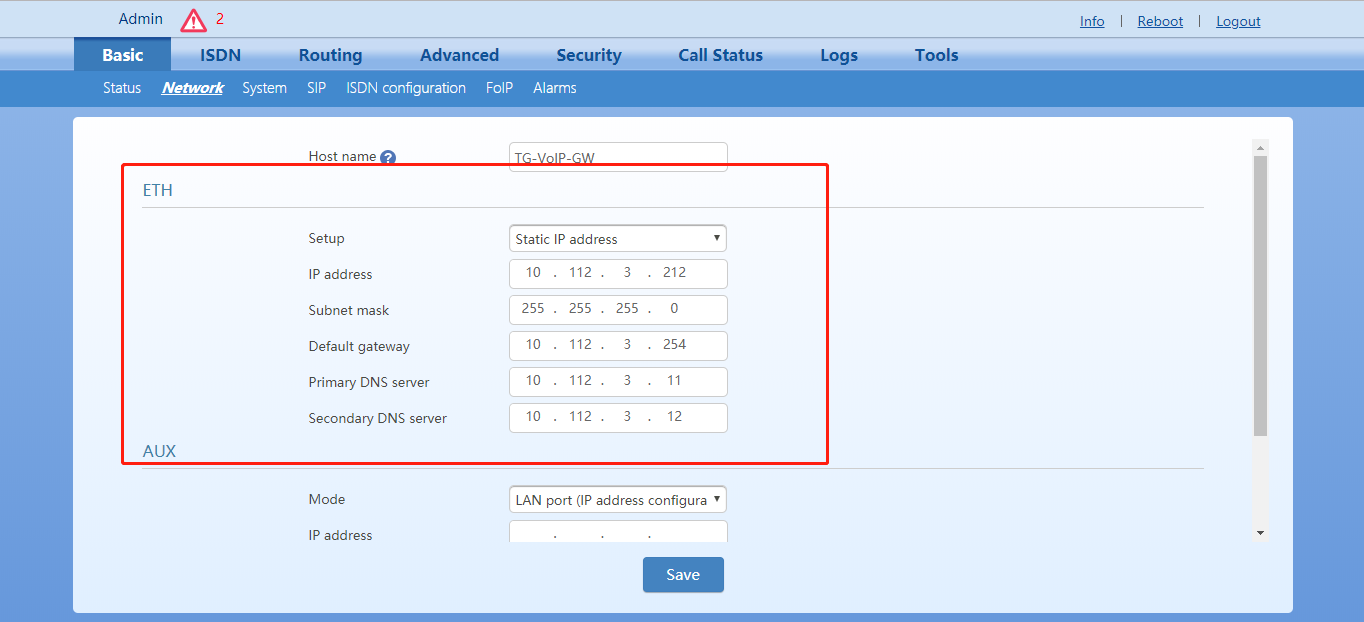Screen dimensions: 1364x622
Task: Go to the Security tab
Action: coord(589,55)
